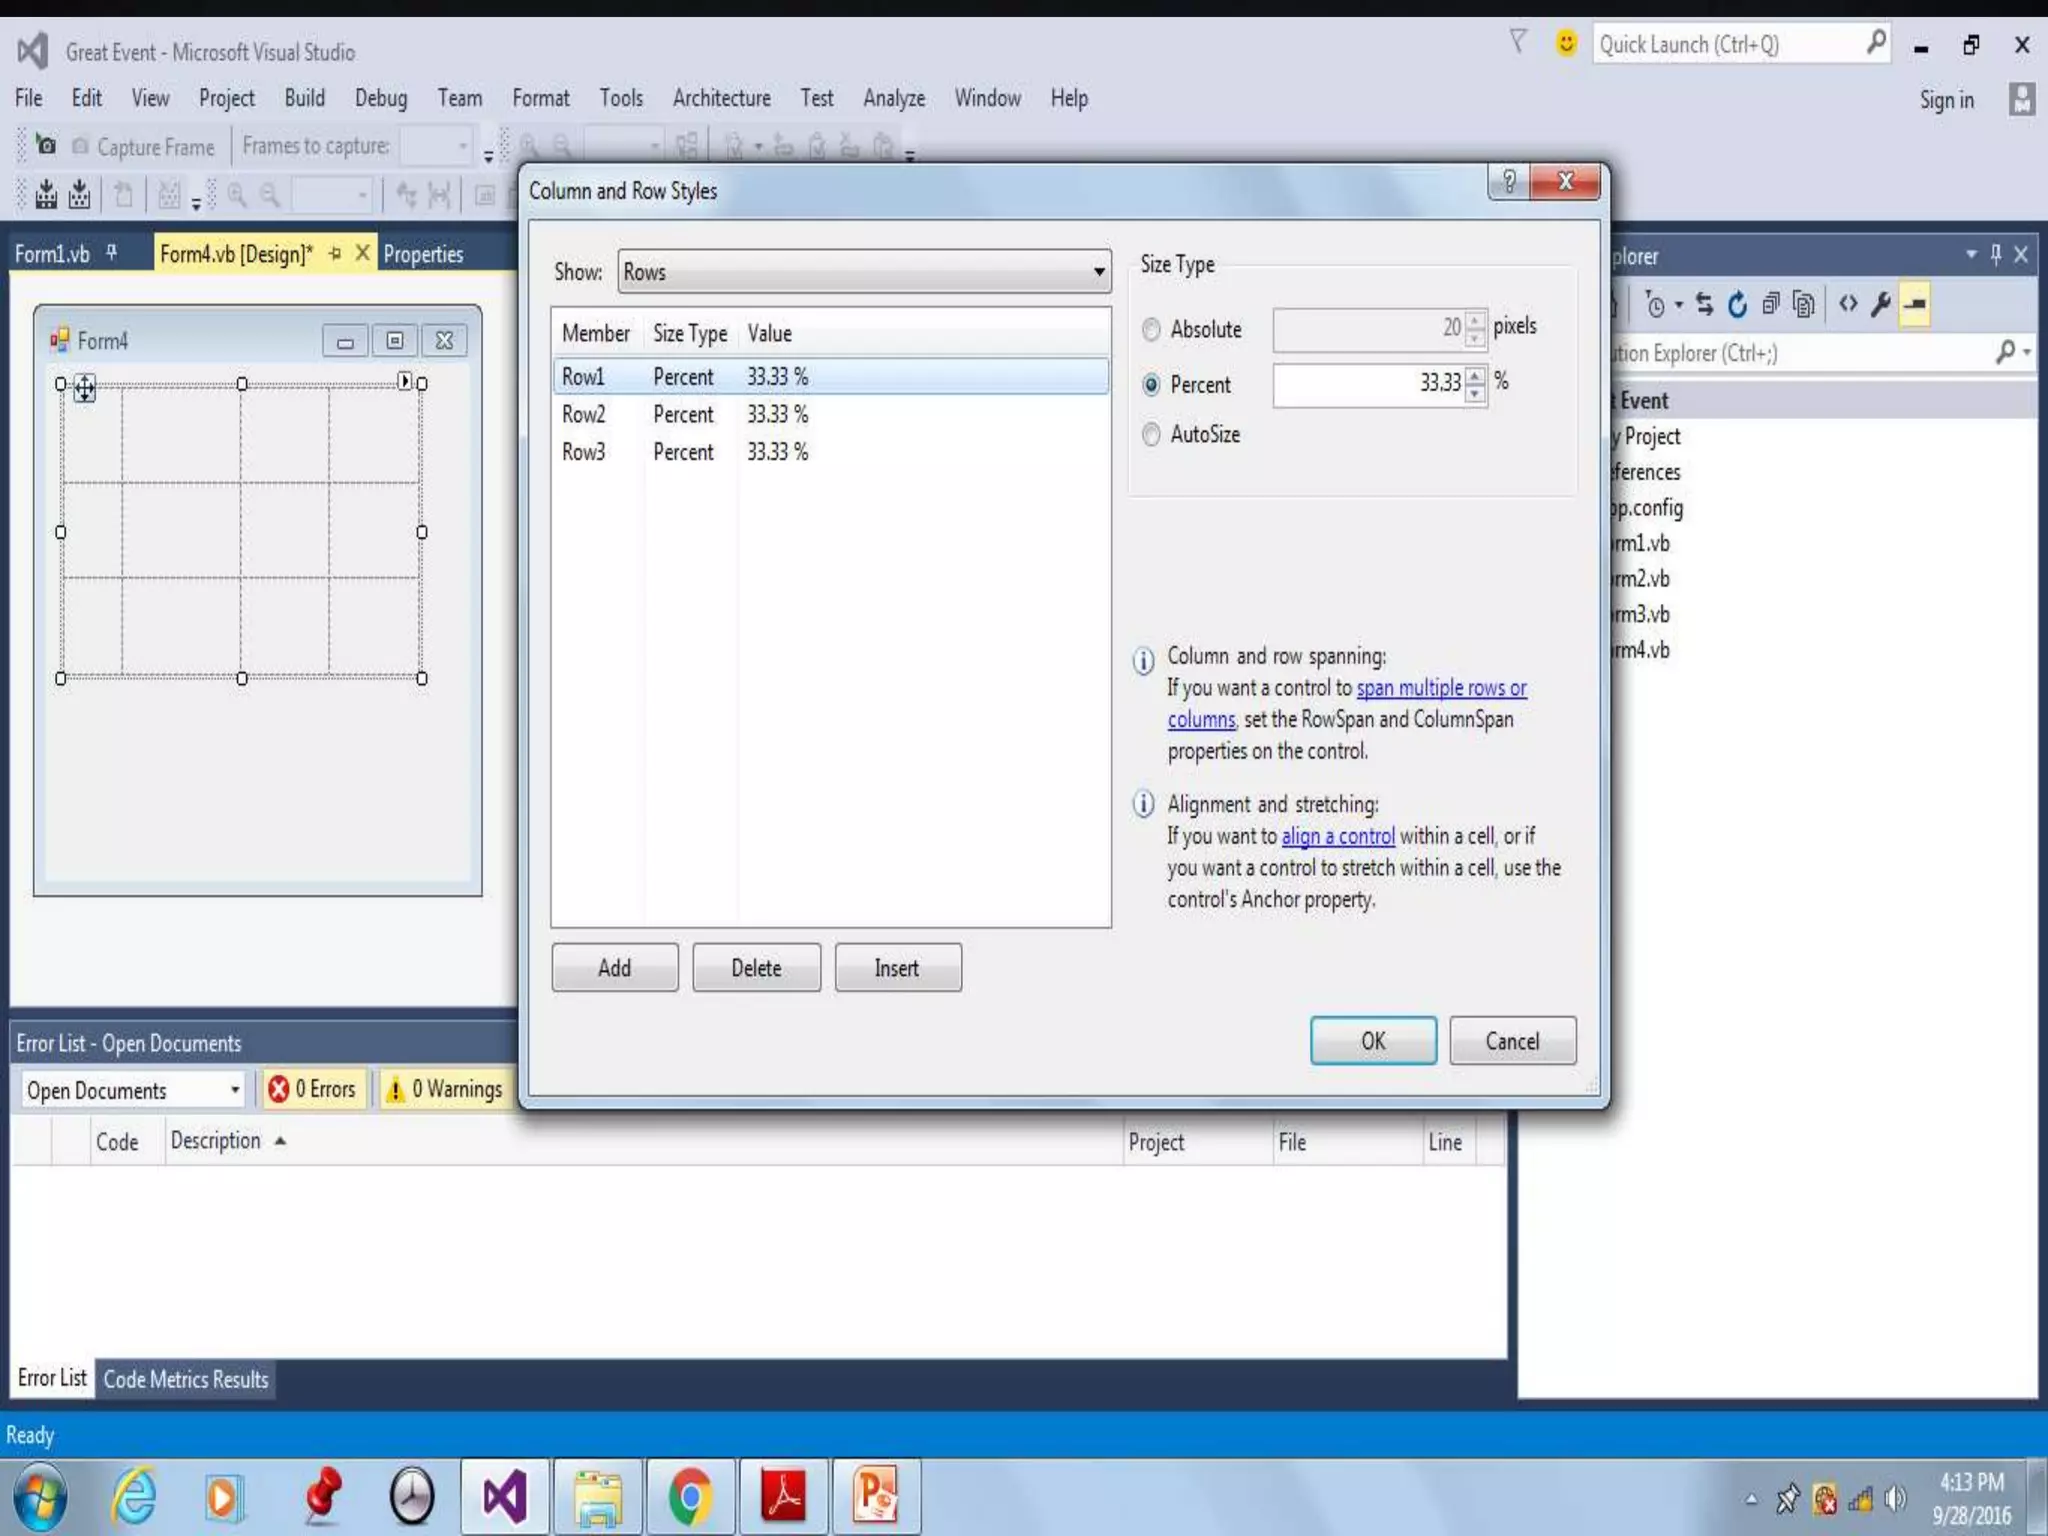The image size is (2048, 1536).
Task: Open Visual Studio from the taskbar
Action: pyautogui.click(x=505, y=1497)
